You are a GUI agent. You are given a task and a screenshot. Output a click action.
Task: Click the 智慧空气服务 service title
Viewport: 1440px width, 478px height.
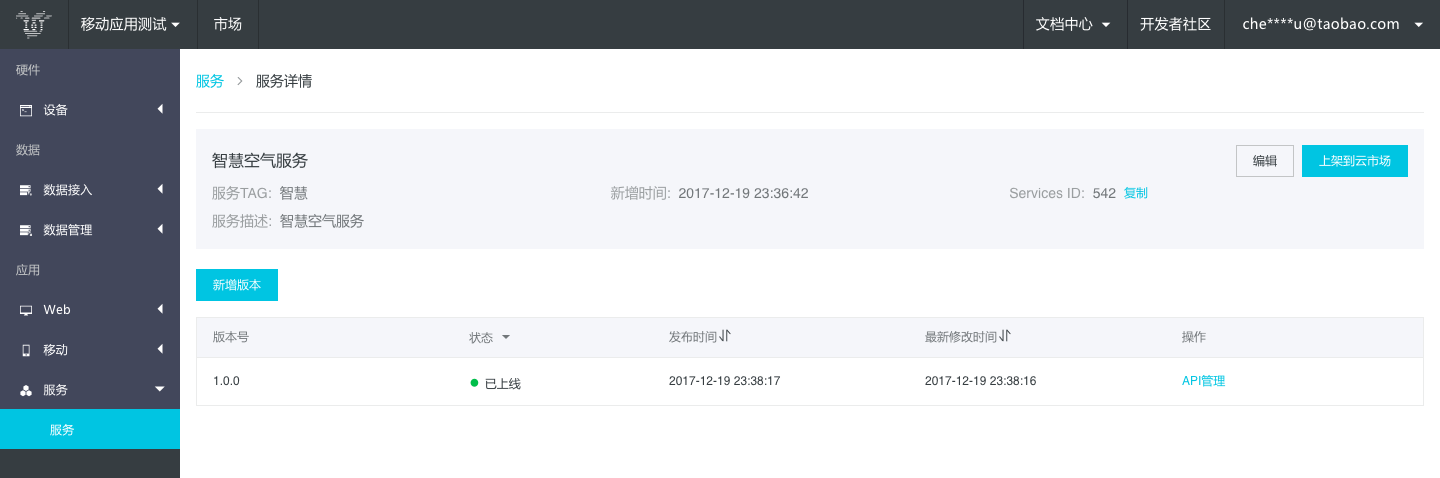pyautogui.click(x=260, y=160)
